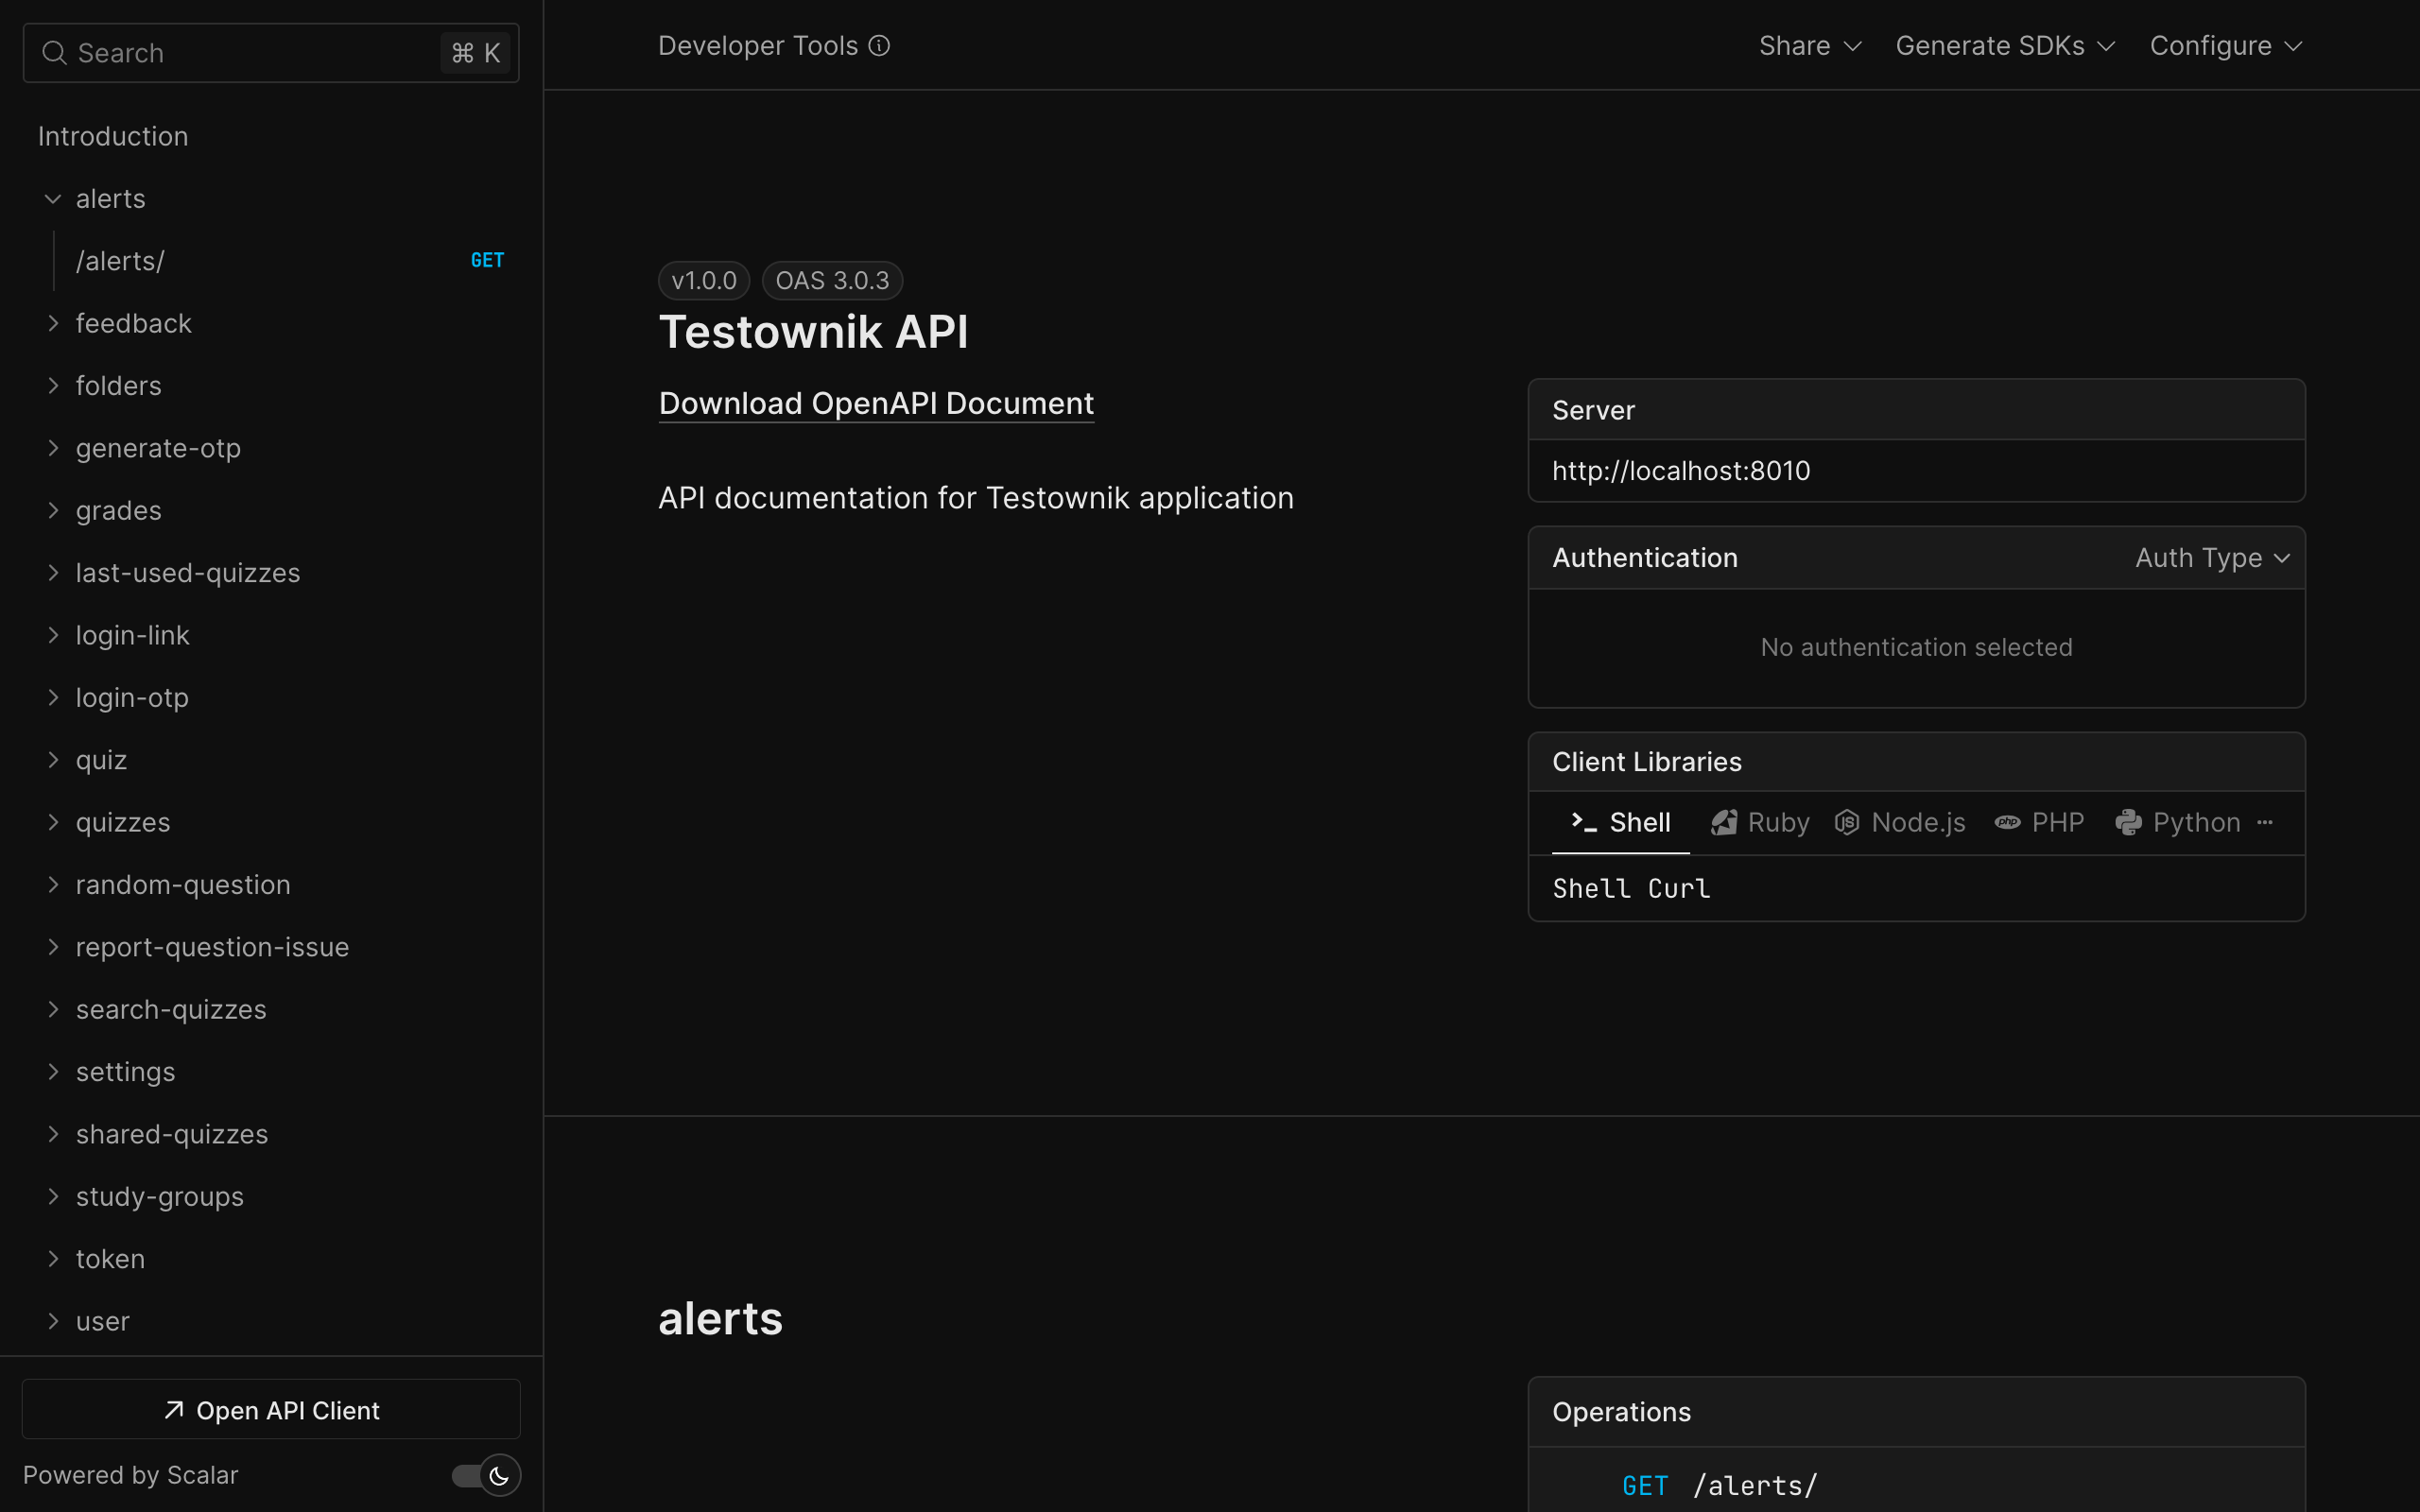Open the Share menu
The height and width of the screenshot is (1512, 2420).
[1808, 45]
